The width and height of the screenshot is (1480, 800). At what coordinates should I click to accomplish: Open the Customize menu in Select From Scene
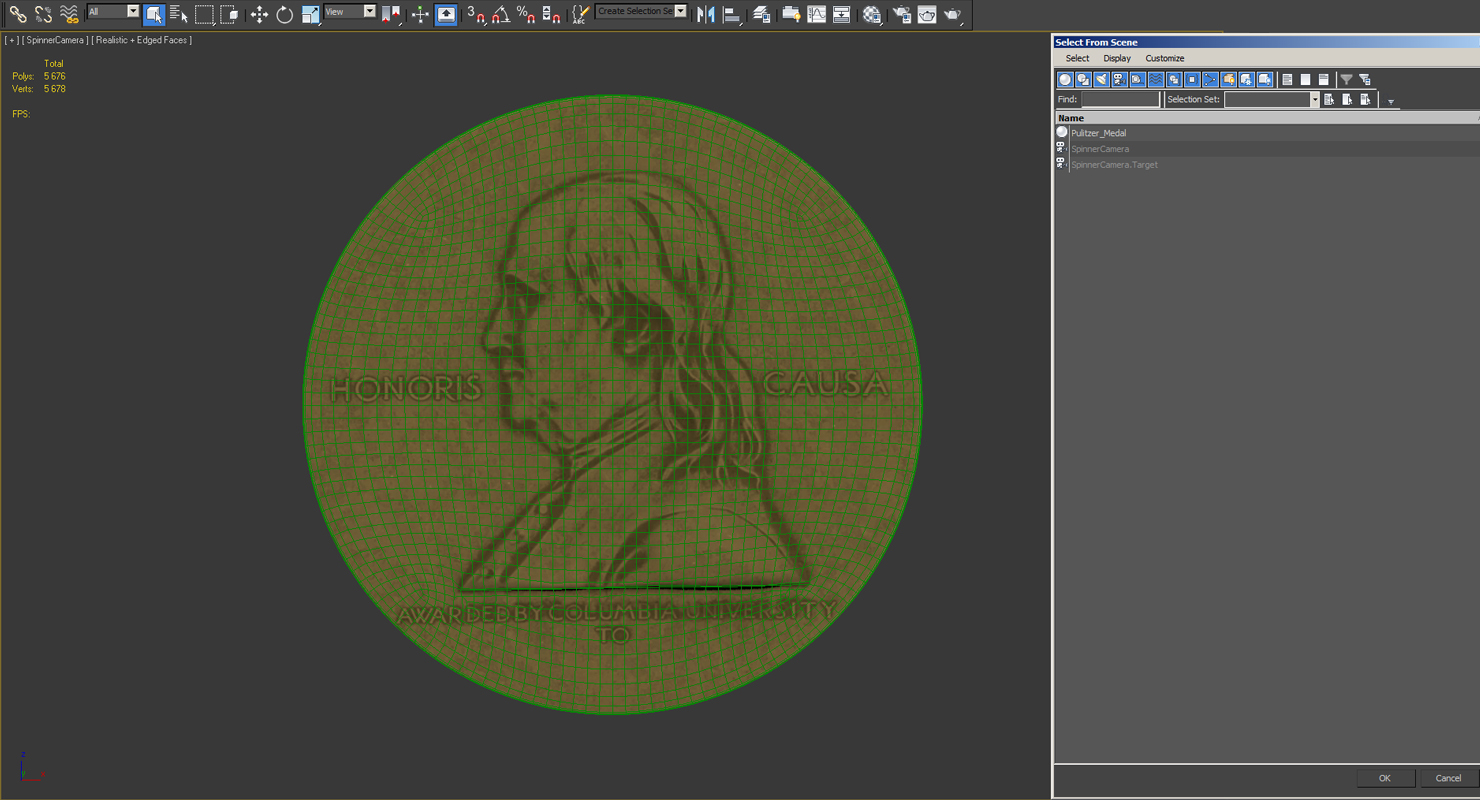(1165, 58)
